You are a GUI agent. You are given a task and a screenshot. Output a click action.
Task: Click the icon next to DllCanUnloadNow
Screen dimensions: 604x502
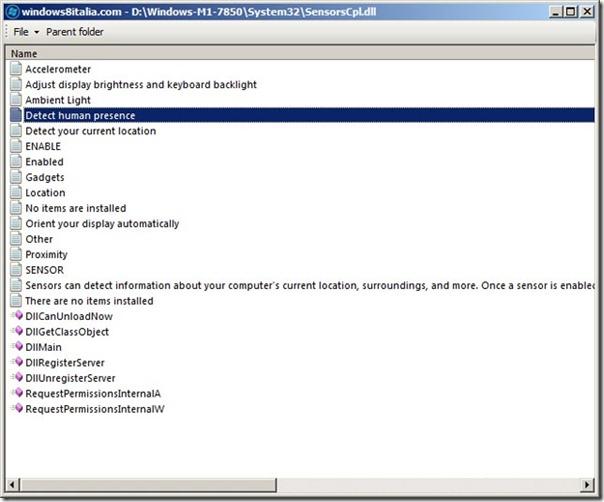click(16, 316)
